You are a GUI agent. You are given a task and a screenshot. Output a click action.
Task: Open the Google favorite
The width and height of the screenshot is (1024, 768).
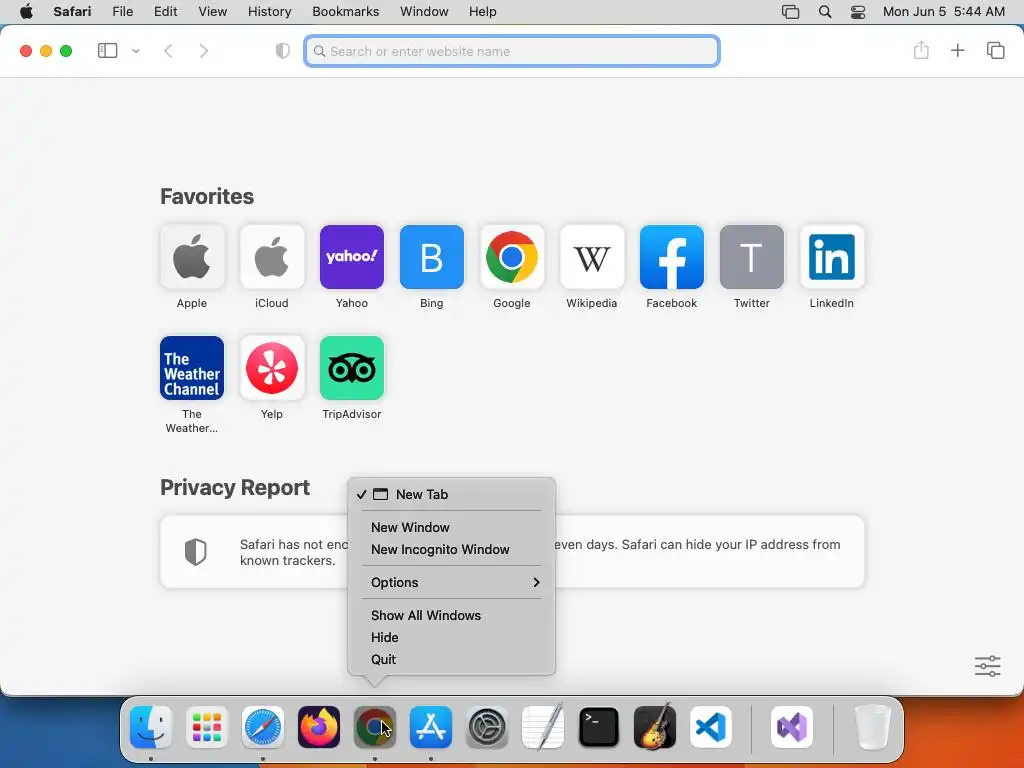(x=512, y=257)
